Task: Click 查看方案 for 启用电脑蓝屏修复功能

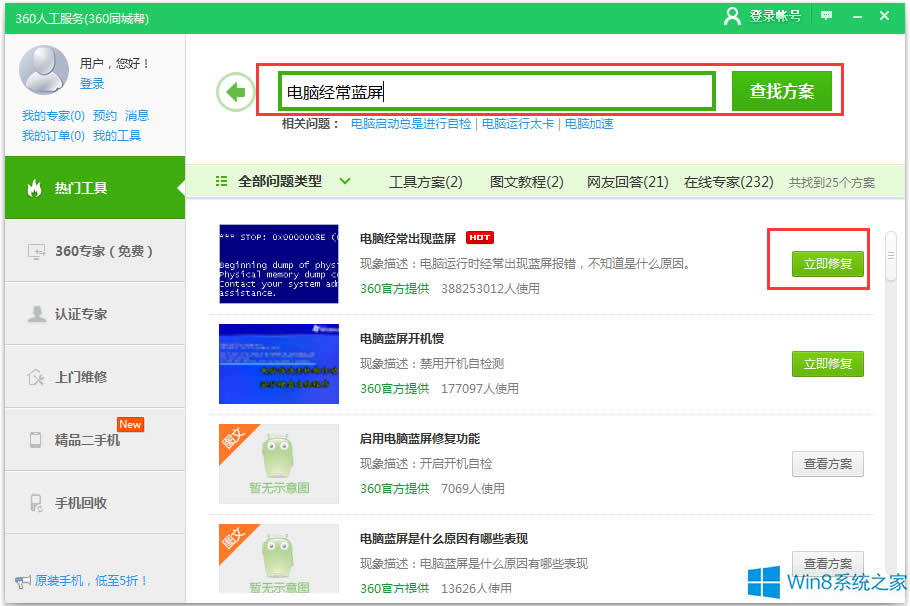Action: (827, 463)
